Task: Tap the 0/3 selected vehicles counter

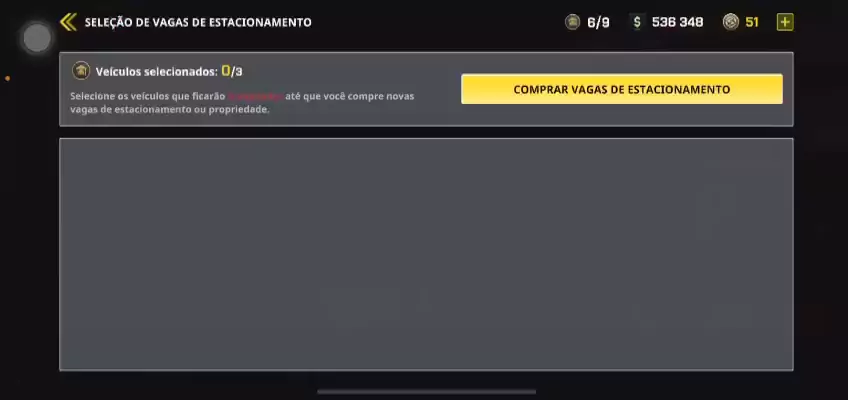Action: (232, 71)
